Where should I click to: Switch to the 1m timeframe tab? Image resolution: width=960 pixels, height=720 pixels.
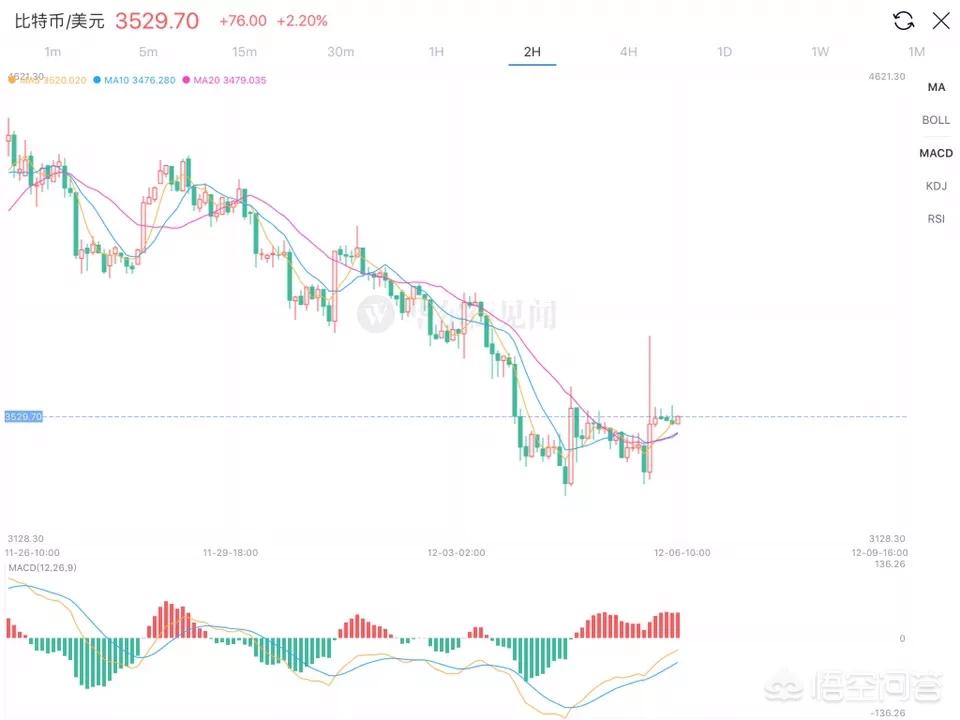(53, 51)
